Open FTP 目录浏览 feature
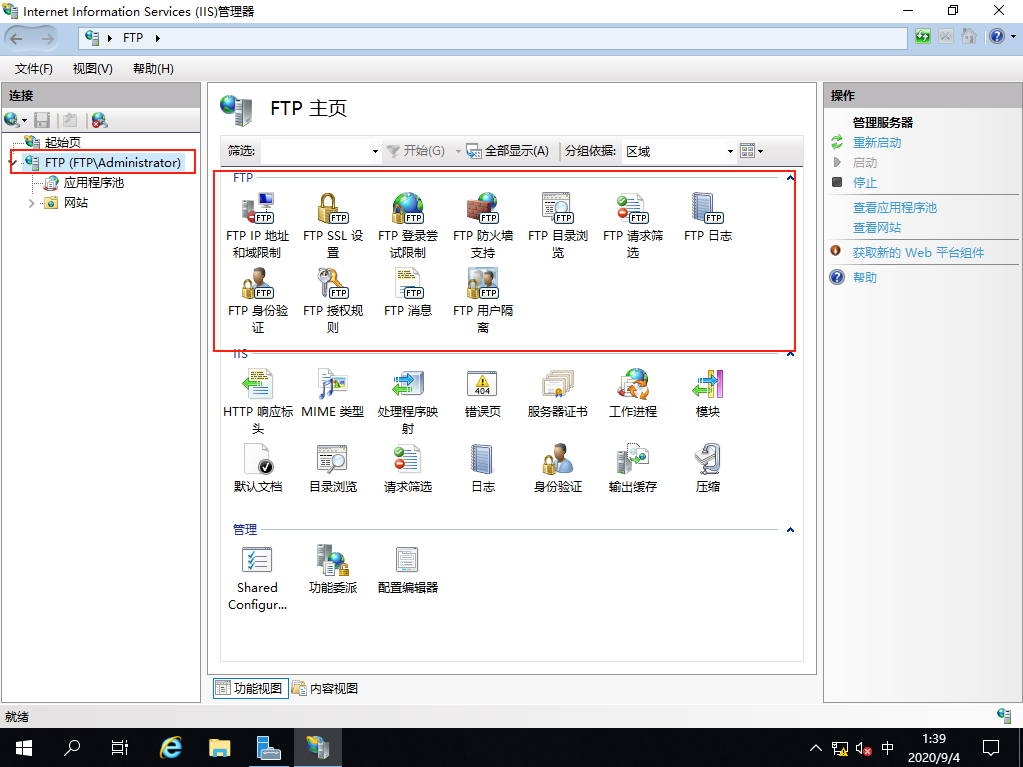This screenshot has width=1023, height=767. [x=558, y=226]
